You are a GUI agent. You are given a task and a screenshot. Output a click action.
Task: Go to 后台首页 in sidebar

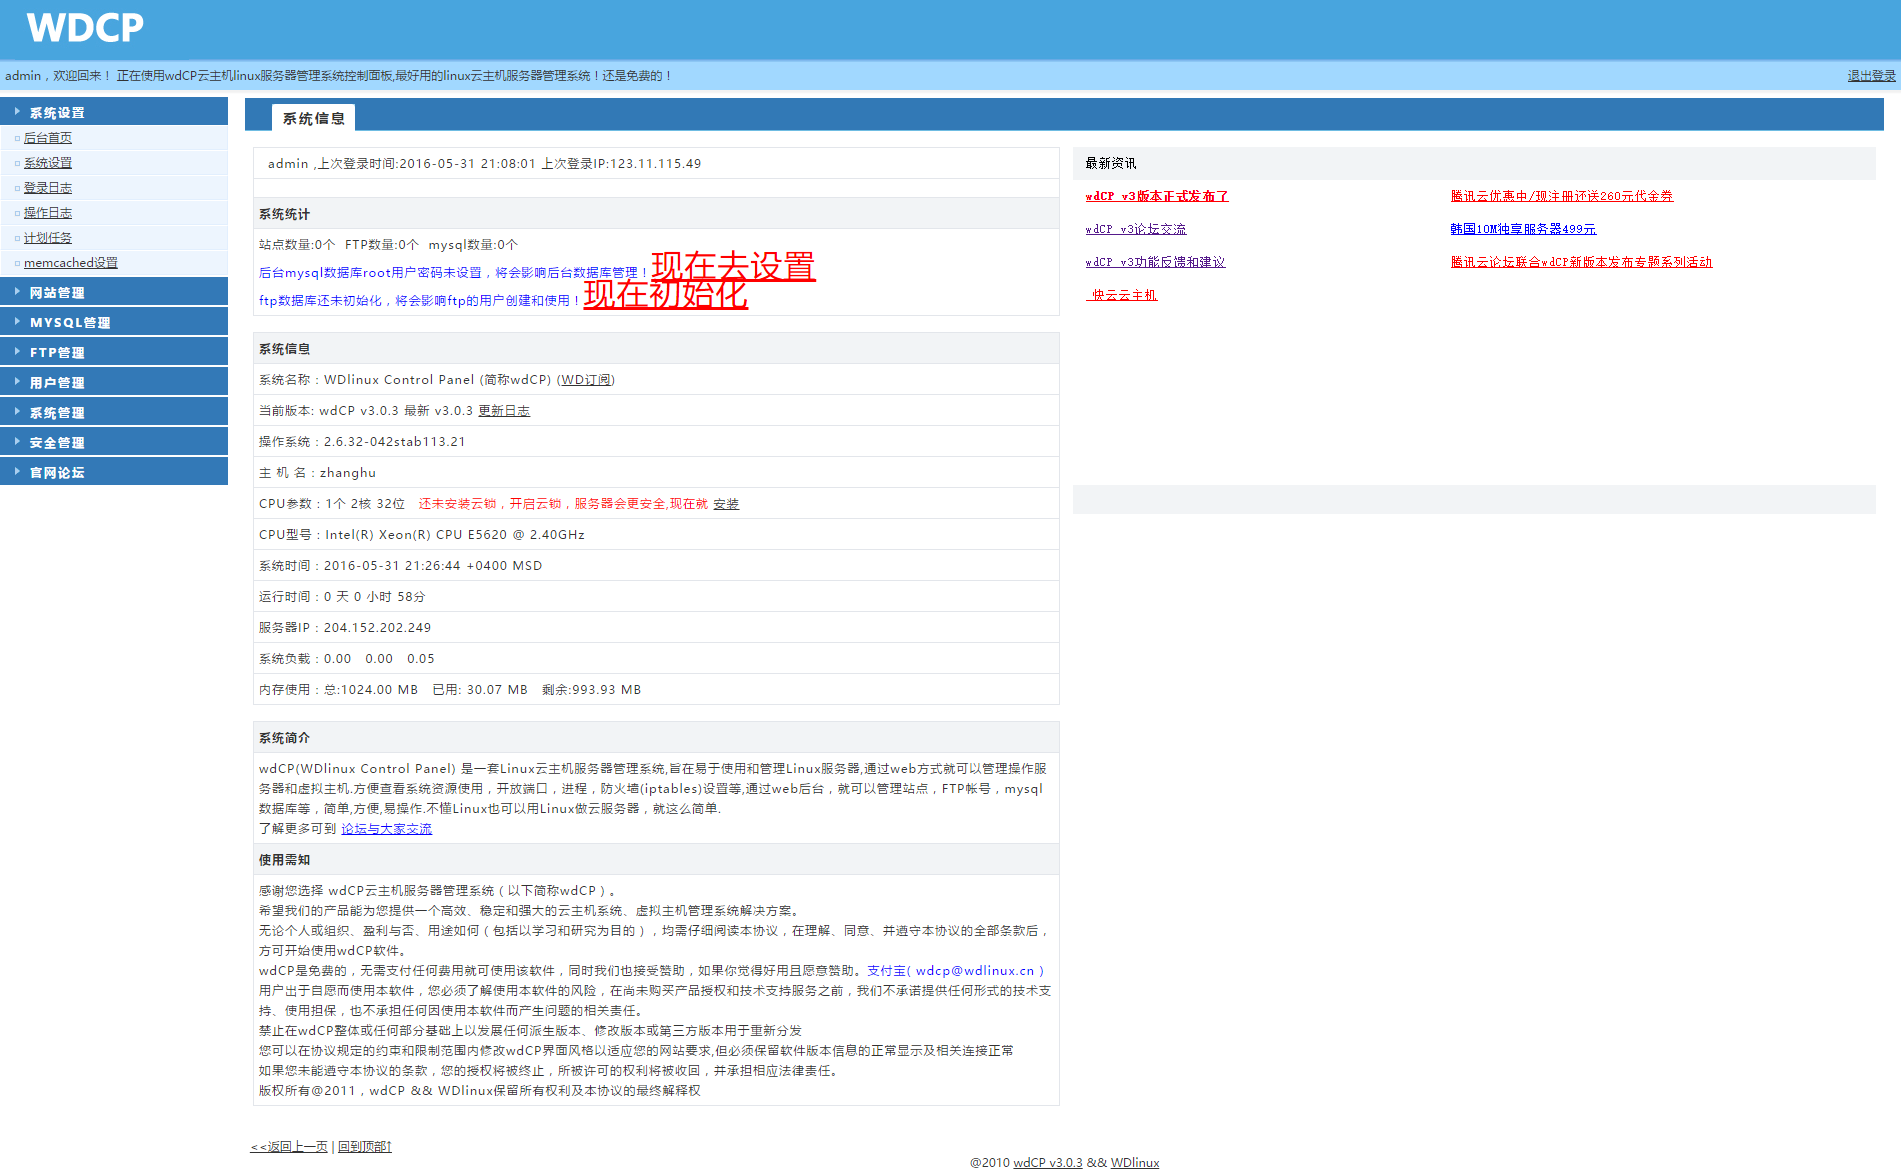(x=48, y=138)
